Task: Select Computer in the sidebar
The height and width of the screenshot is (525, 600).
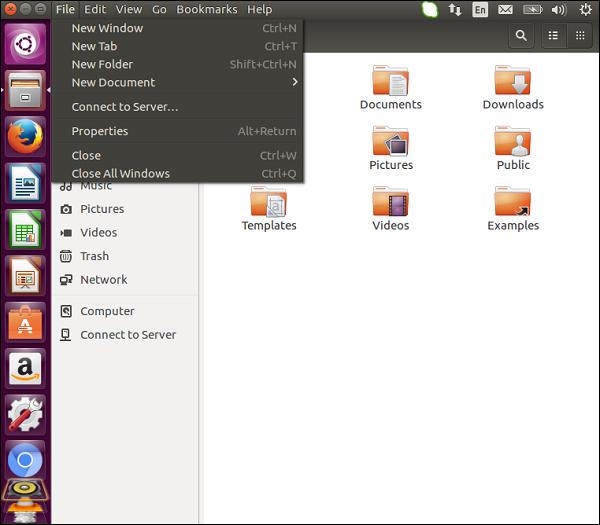Action: [x=107, y=311]
